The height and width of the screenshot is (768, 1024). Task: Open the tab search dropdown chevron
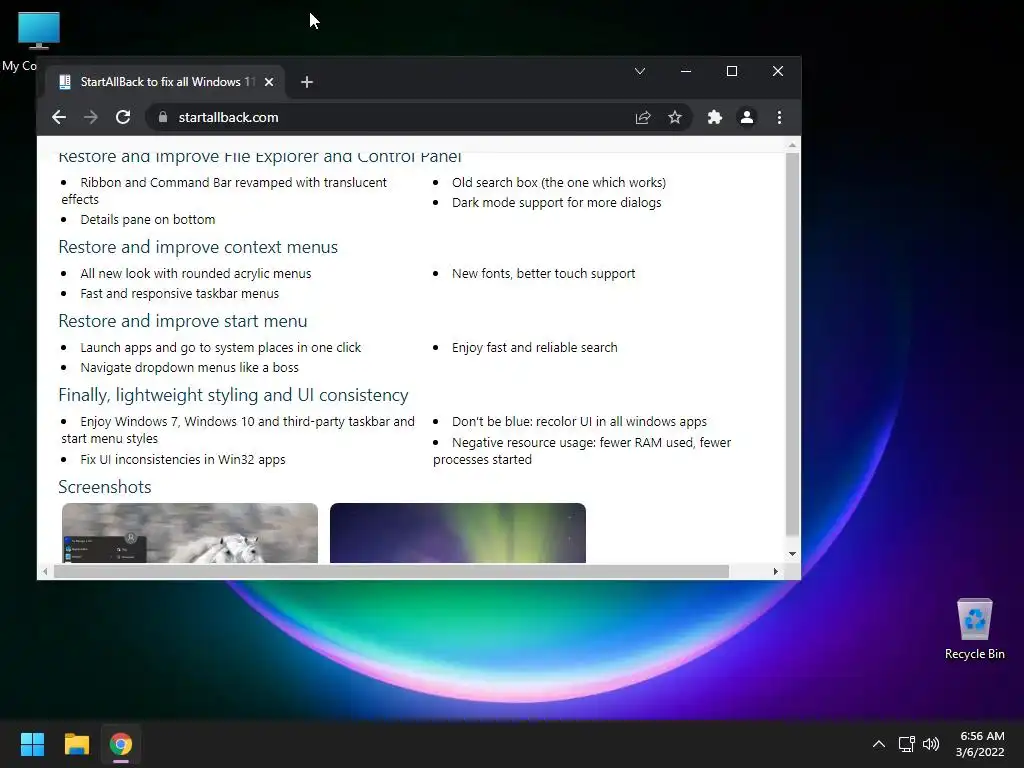[640, 71]
